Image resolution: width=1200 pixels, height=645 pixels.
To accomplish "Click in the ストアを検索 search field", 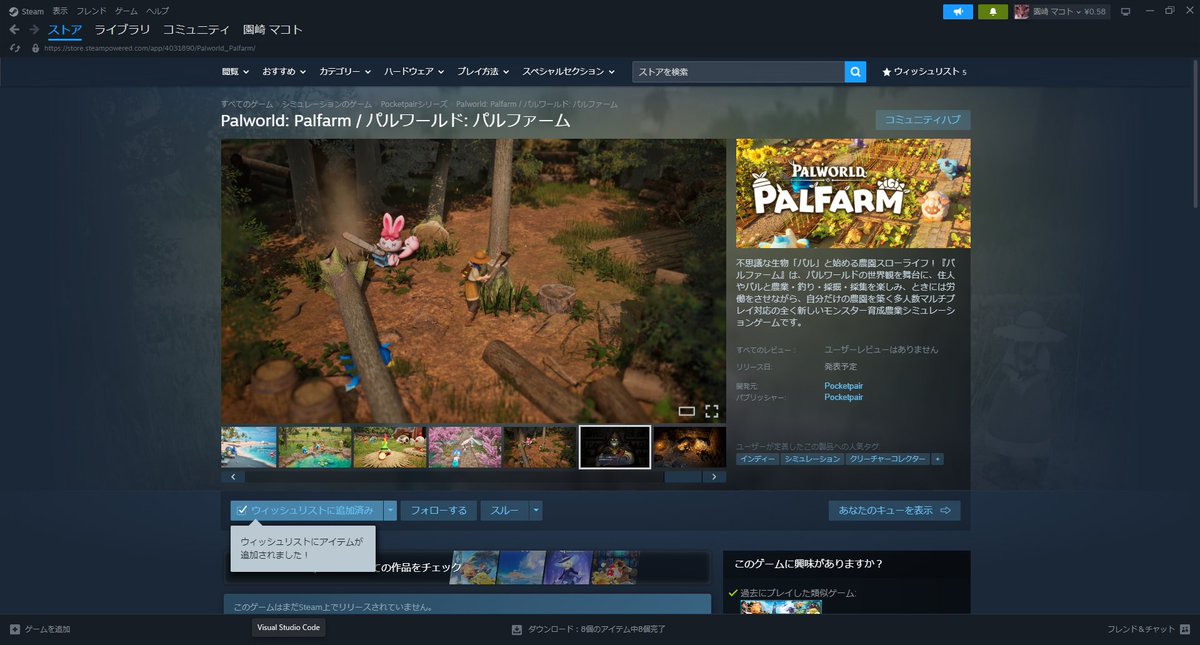I will [x=738, y=72].
